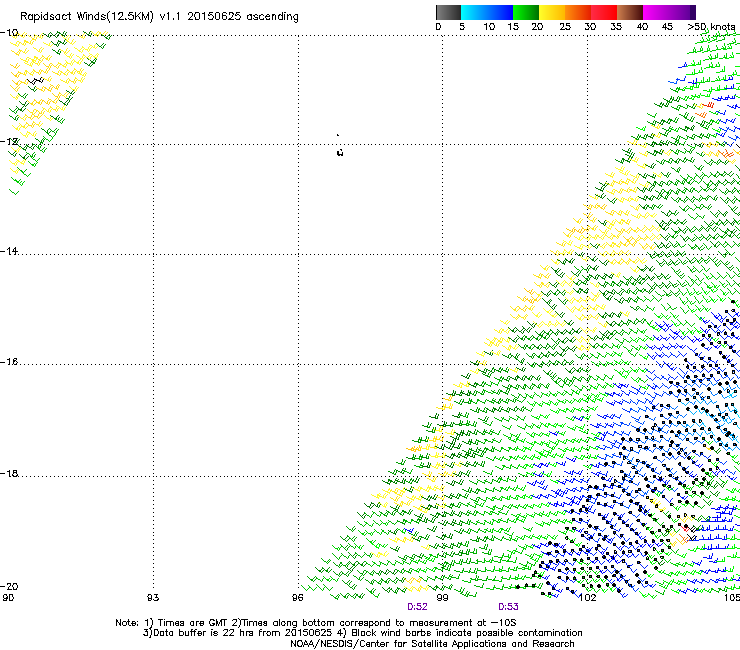Click the 45 label under the color bar
Screen dimensions: 740x650
[x=667, y=27]
